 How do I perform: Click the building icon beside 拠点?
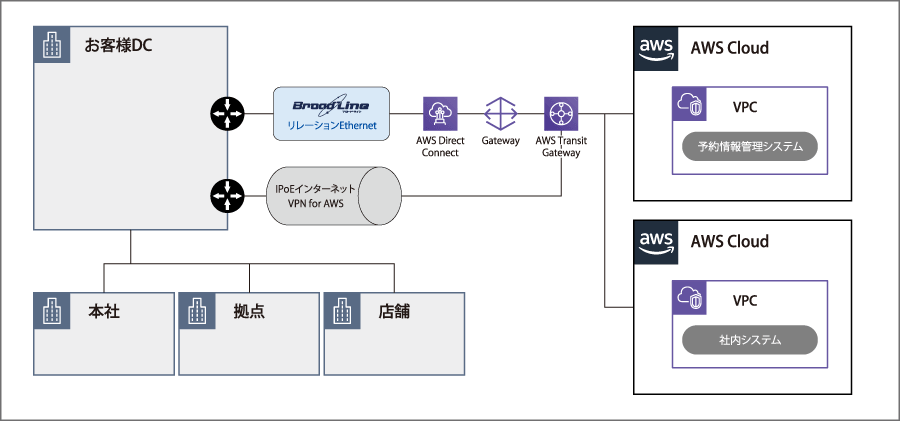(x=197, y=311)
